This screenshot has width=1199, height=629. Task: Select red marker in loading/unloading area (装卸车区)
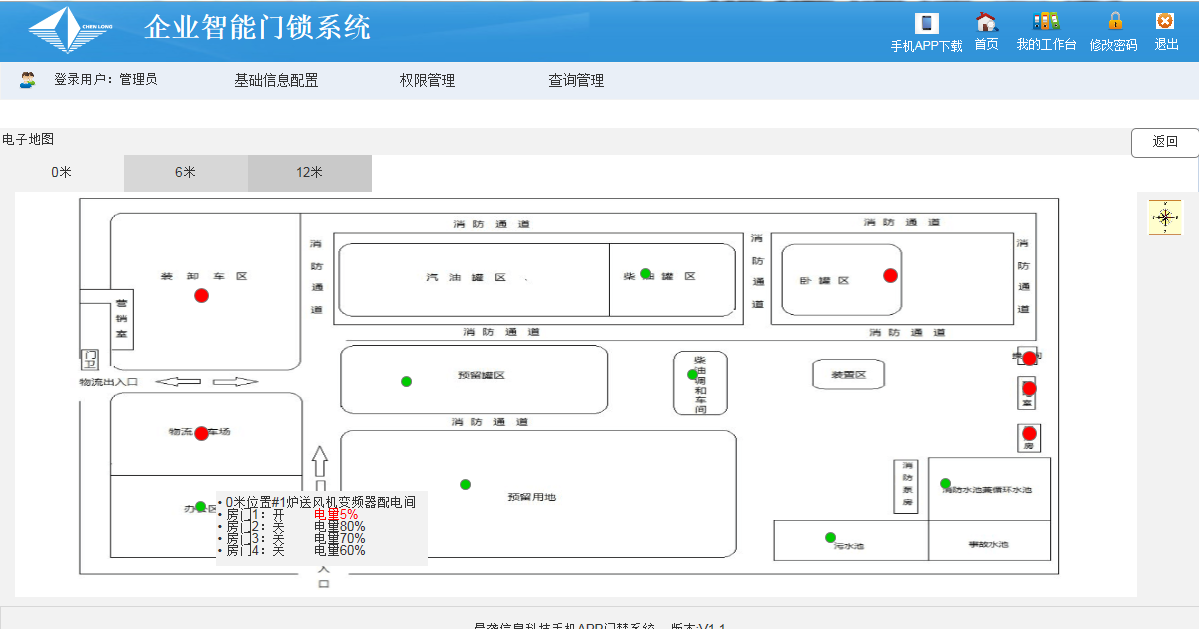201,295
